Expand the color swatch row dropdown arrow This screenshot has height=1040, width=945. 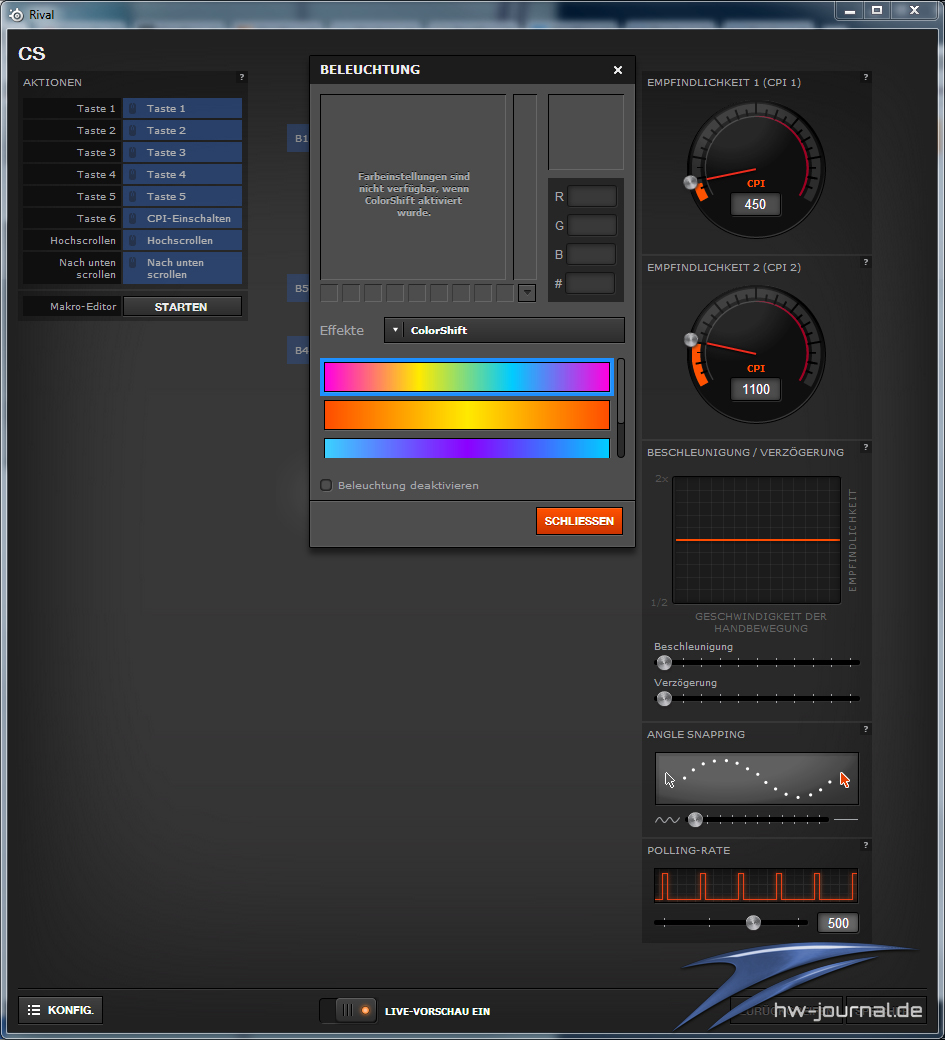coord(527,293)
